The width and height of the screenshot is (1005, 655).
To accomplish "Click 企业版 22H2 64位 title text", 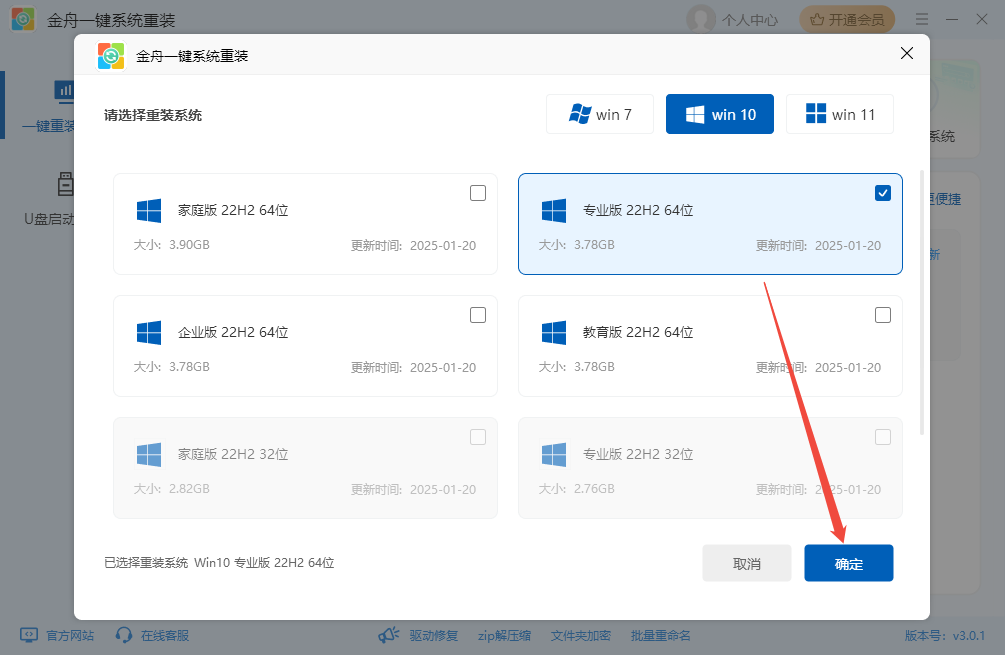I will pos(233,332).
